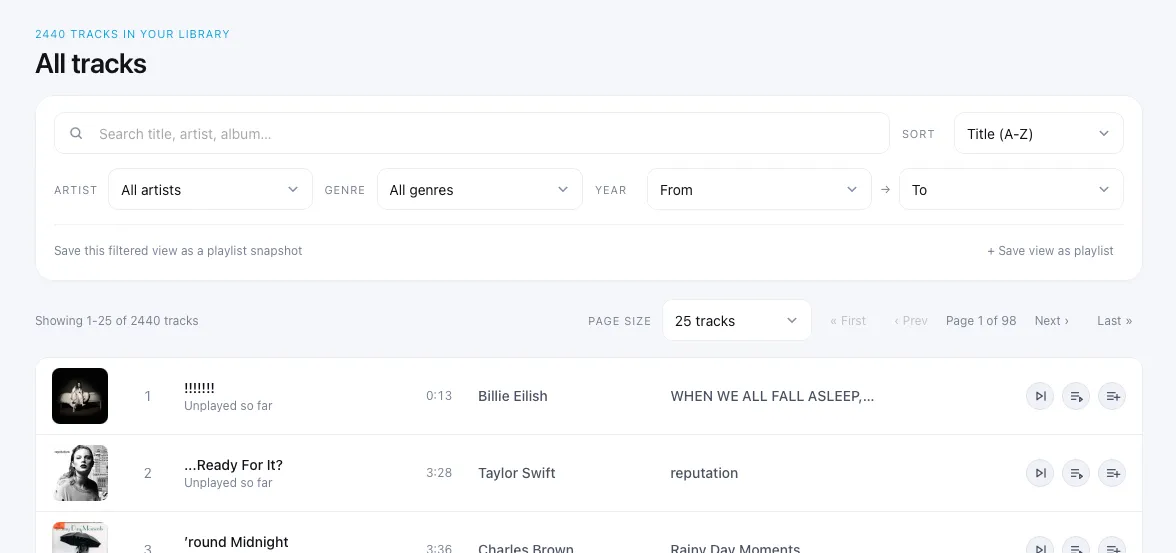Click the search magnifier icon
This screenshot has height=553, width=1176.
(x=76, y=134)
